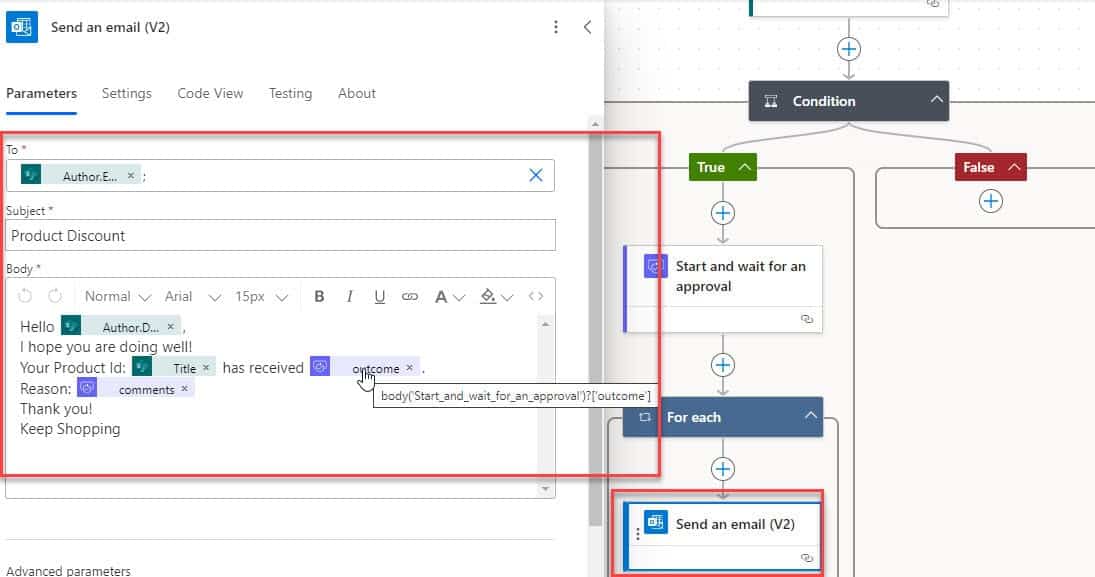Remove the comments token from body
The height and width of the screenshot is (577, 1095).
(184, 388)
